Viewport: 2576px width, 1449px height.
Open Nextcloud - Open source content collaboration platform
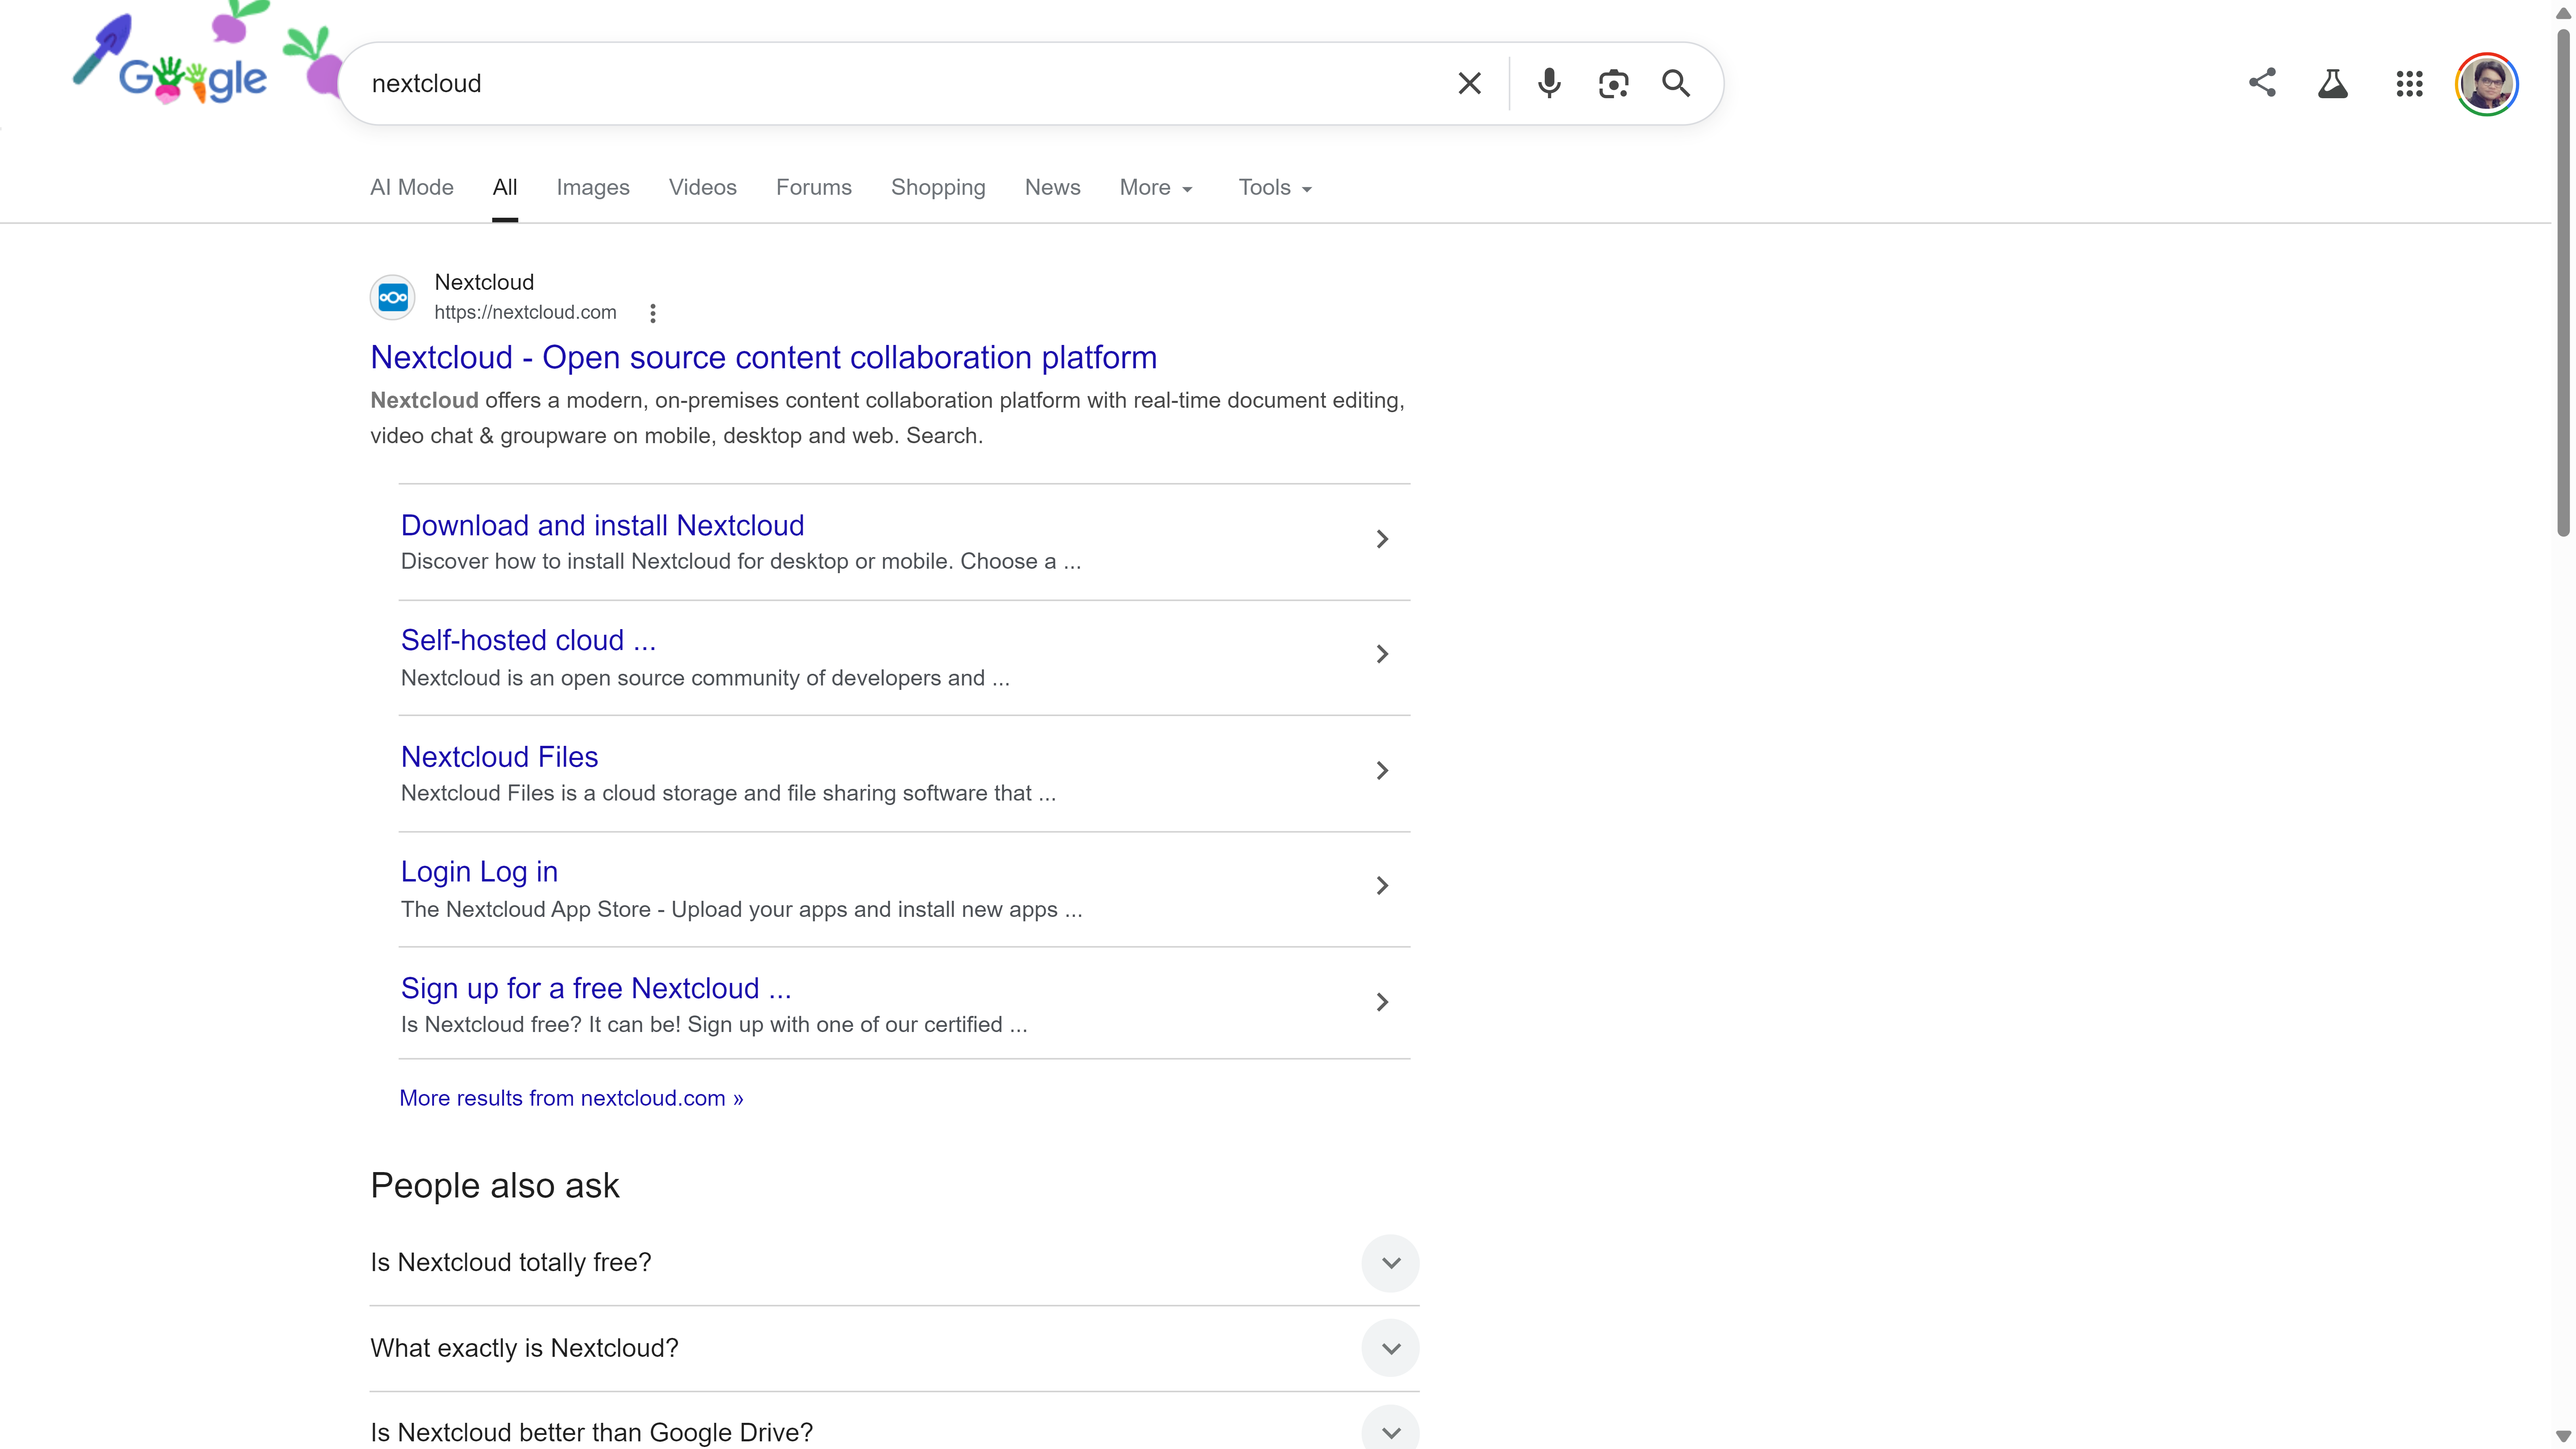[x=763, y=357]
